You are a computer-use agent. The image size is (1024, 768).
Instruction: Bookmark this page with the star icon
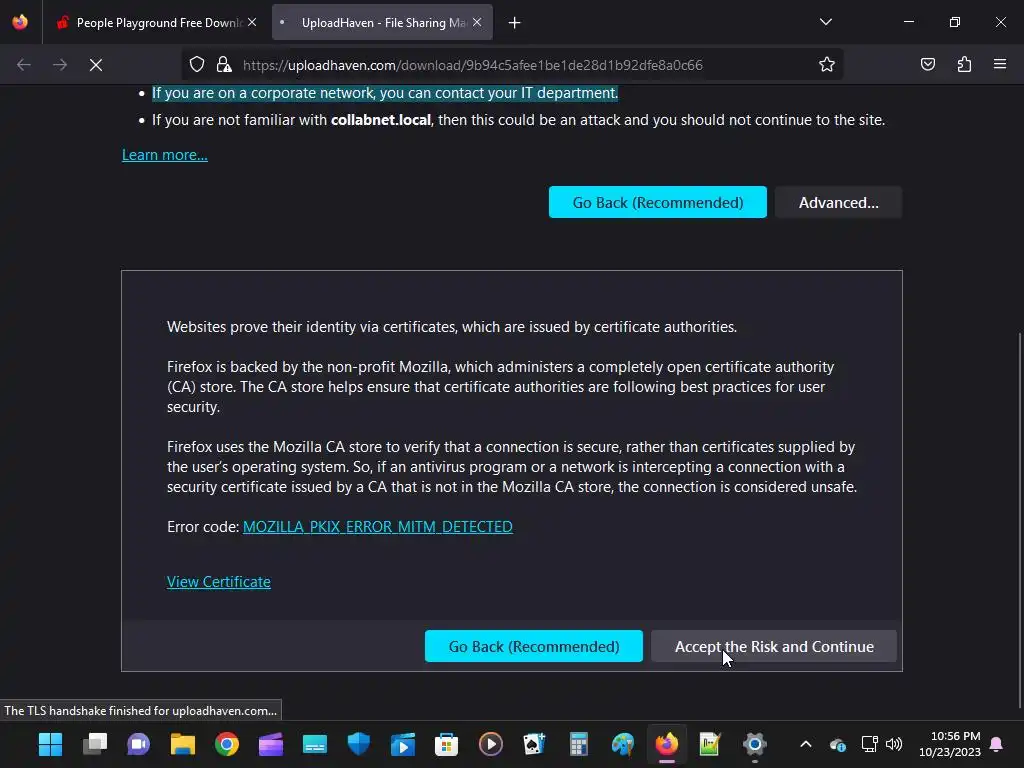click(827, 65)
